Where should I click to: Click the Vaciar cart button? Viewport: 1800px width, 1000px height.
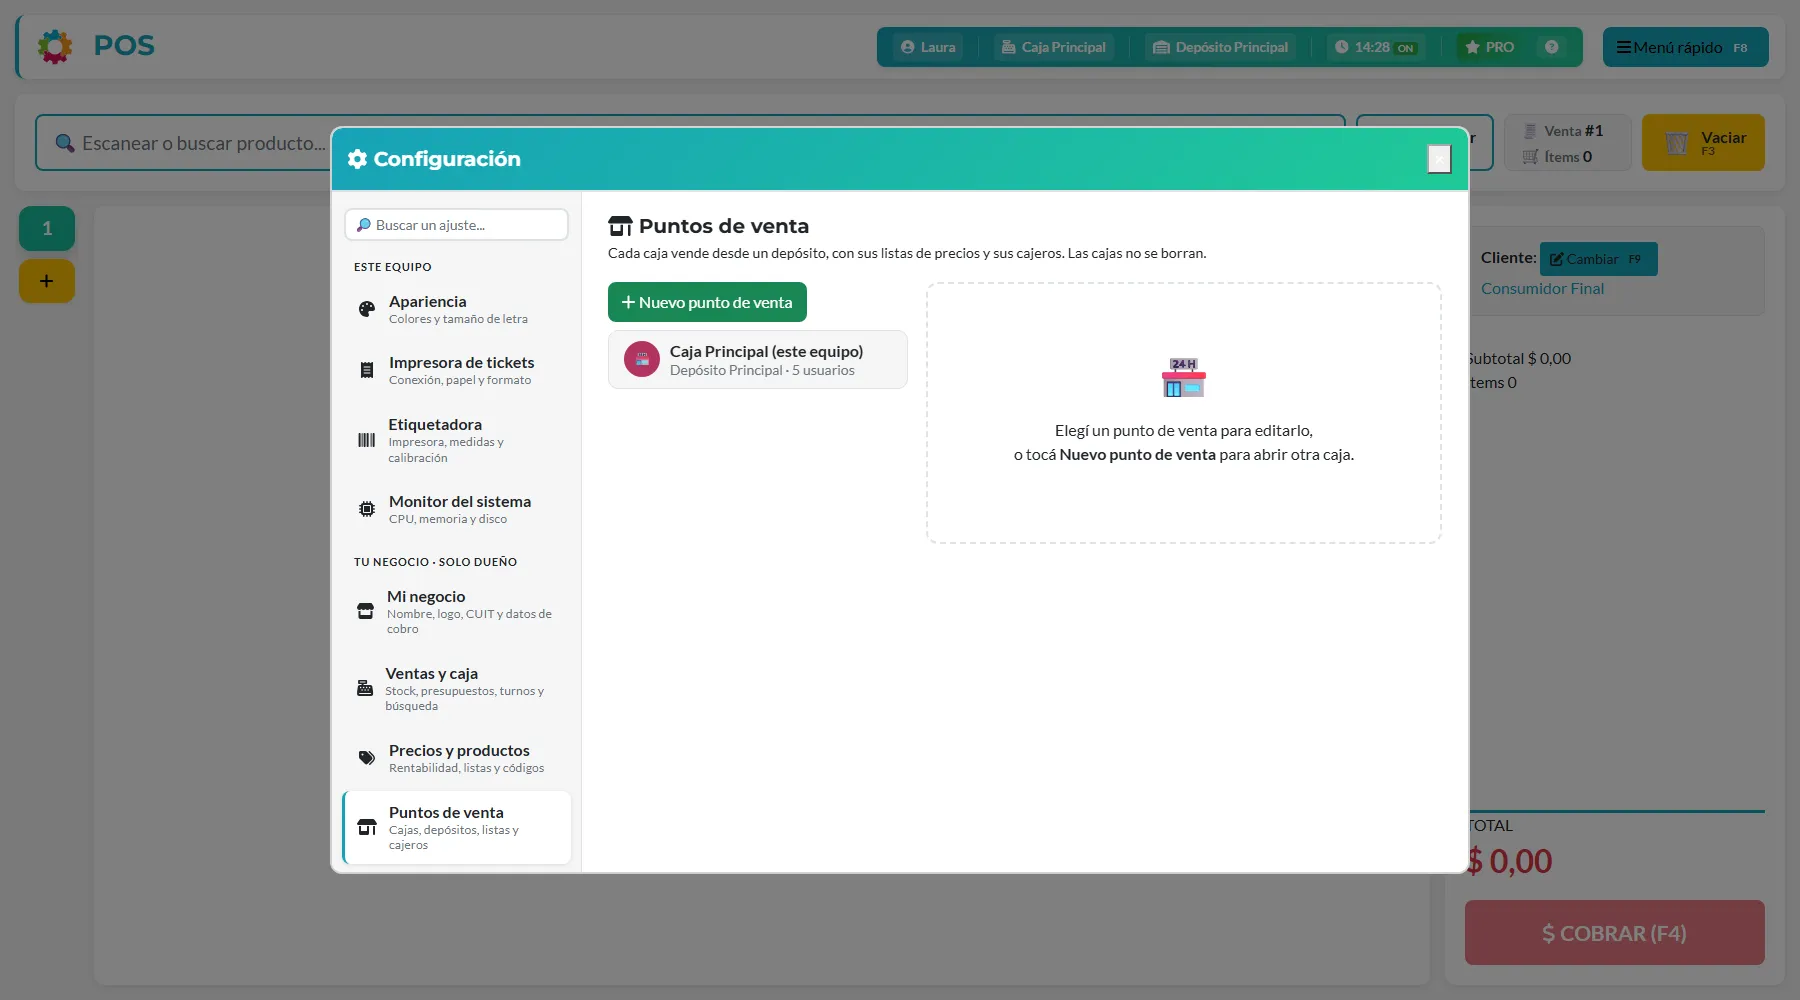tap(1703, 143)
